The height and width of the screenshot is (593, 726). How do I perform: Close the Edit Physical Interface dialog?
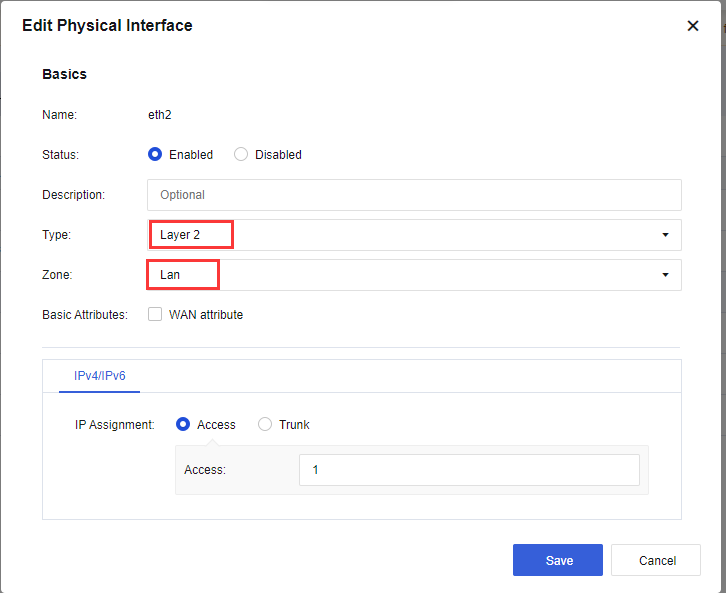click(693, 26)
